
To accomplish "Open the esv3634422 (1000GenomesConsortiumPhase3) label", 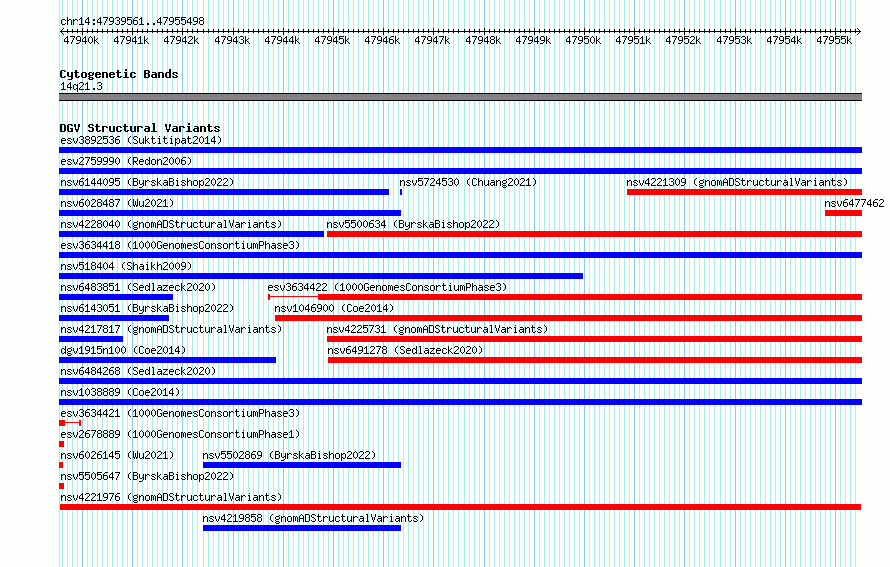I will pos(387,287).
